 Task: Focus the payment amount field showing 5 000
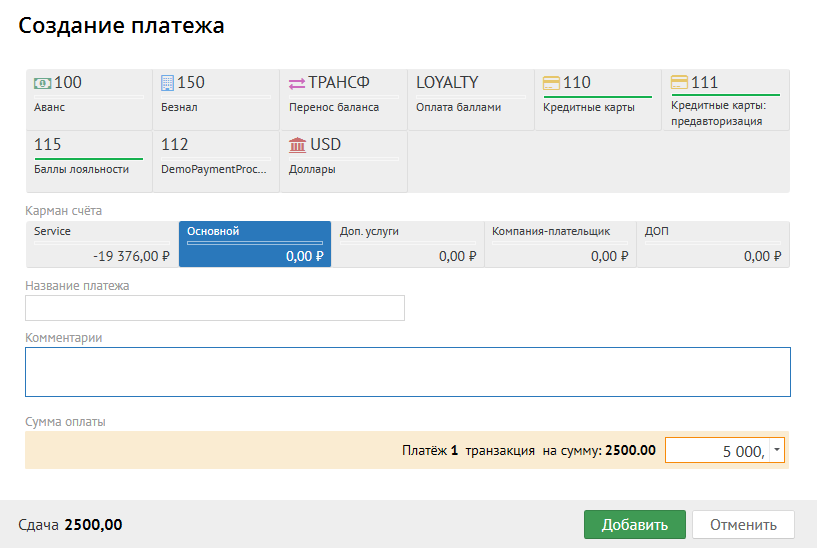tap(717, 451)
